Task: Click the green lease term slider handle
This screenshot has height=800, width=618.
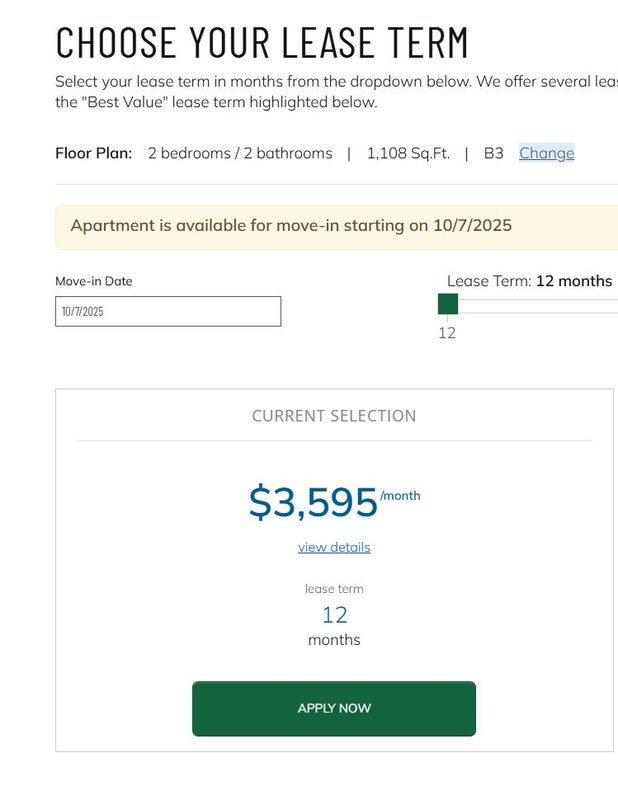Action: (448, 304)
